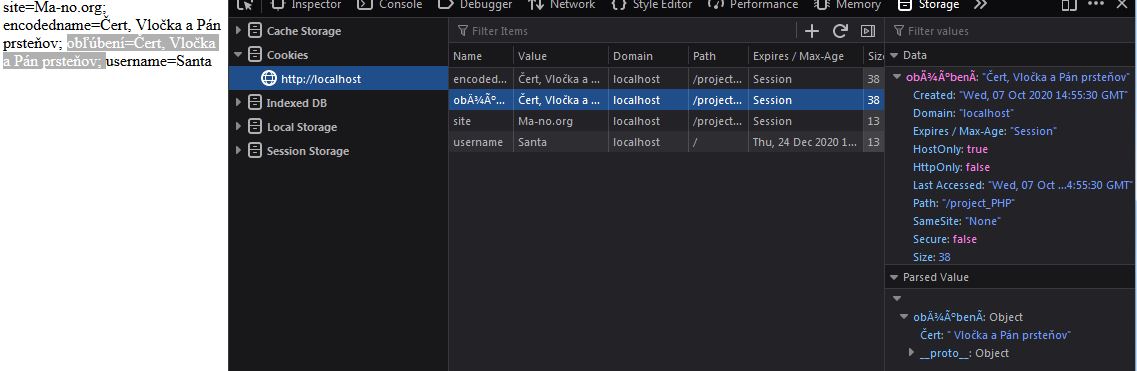Expand the Local Storage tree arrow
This screenshot has width=1137, height=371.
239,127
